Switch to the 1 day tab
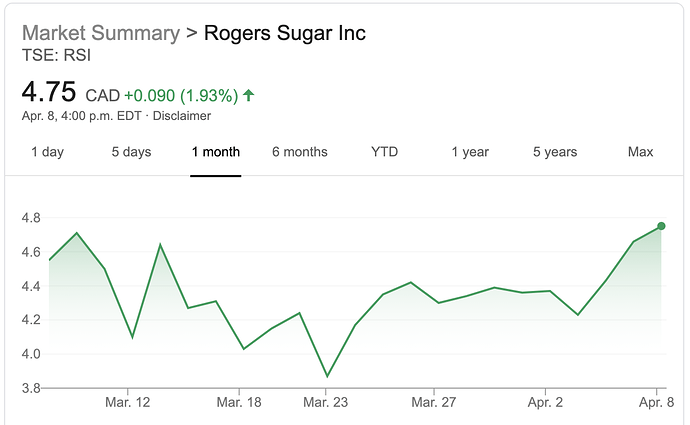 coord(47,152)
